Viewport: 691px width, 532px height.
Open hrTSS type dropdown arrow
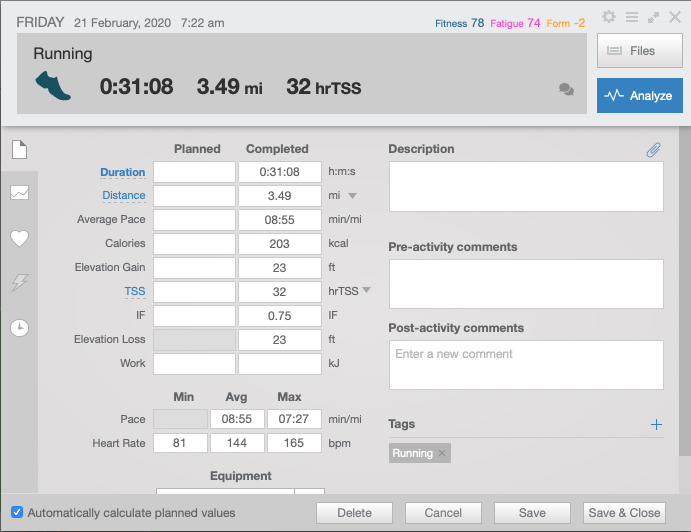coord(367,290)
